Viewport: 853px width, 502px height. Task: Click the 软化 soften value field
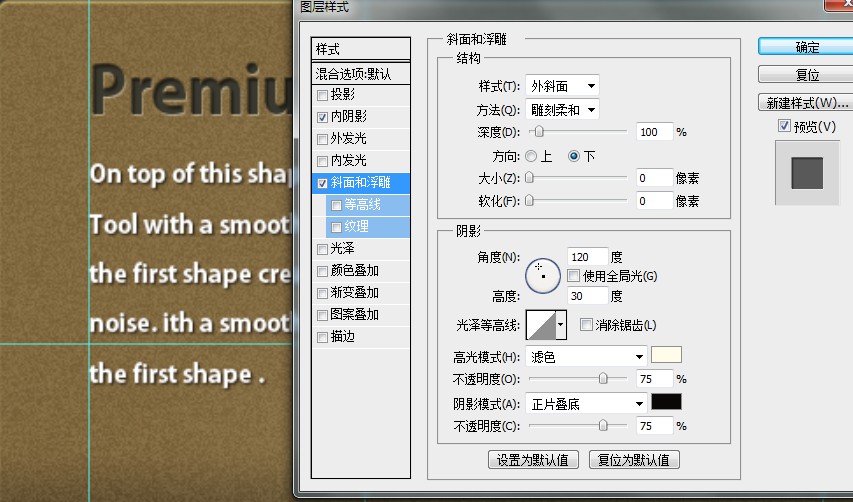(x=654, y=201)
